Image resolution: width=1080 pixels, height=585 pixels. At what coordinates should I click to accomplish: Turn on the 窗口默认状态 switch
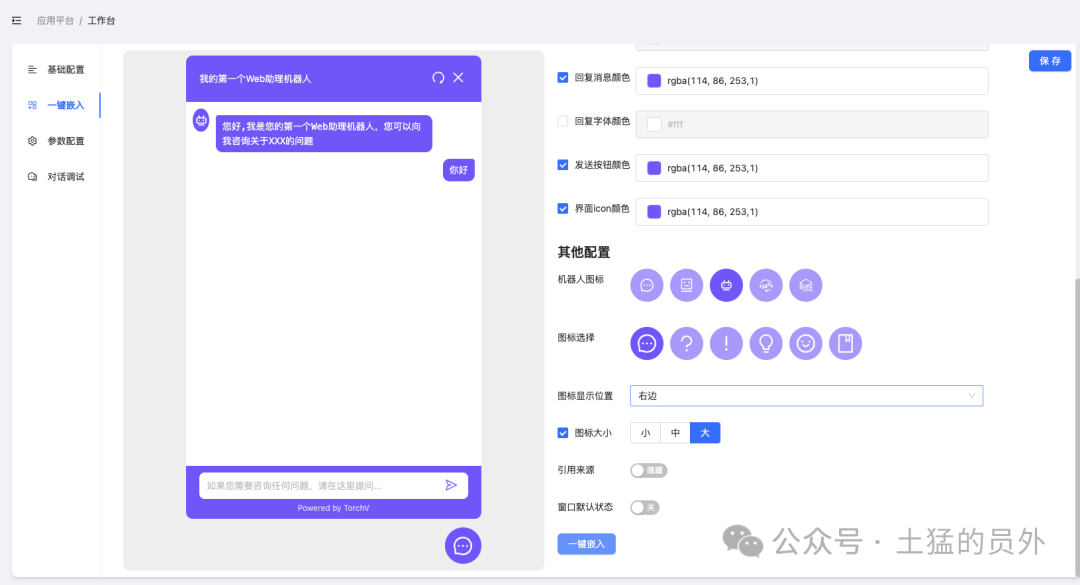pyautogui.click(x=645, y=508)
